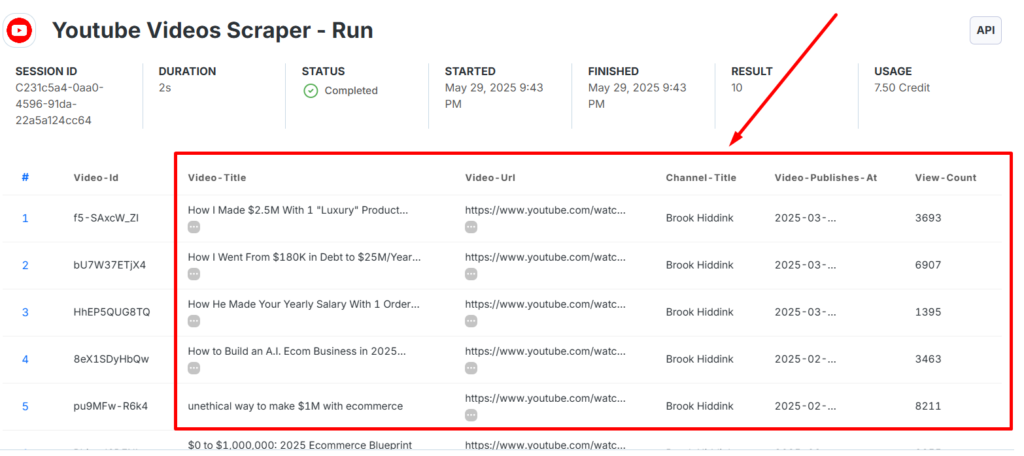
Task: Click the YouTube logo icon
Action: pyautogui.click(x=19, y=30)
